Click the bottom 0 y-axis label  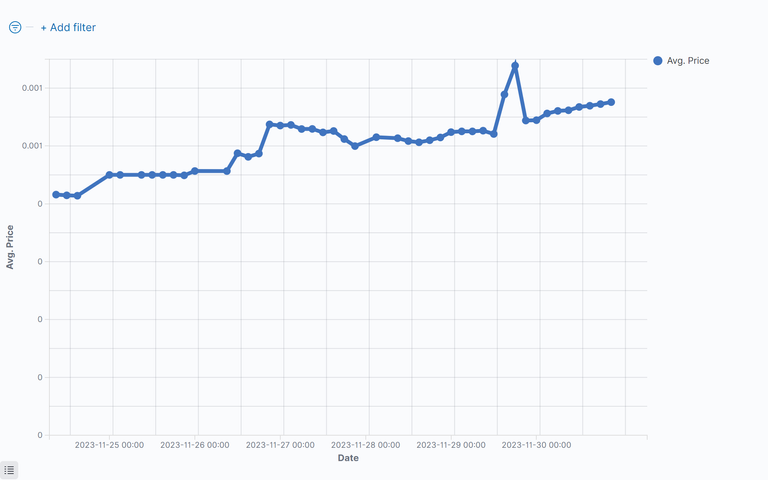point(40,435)
